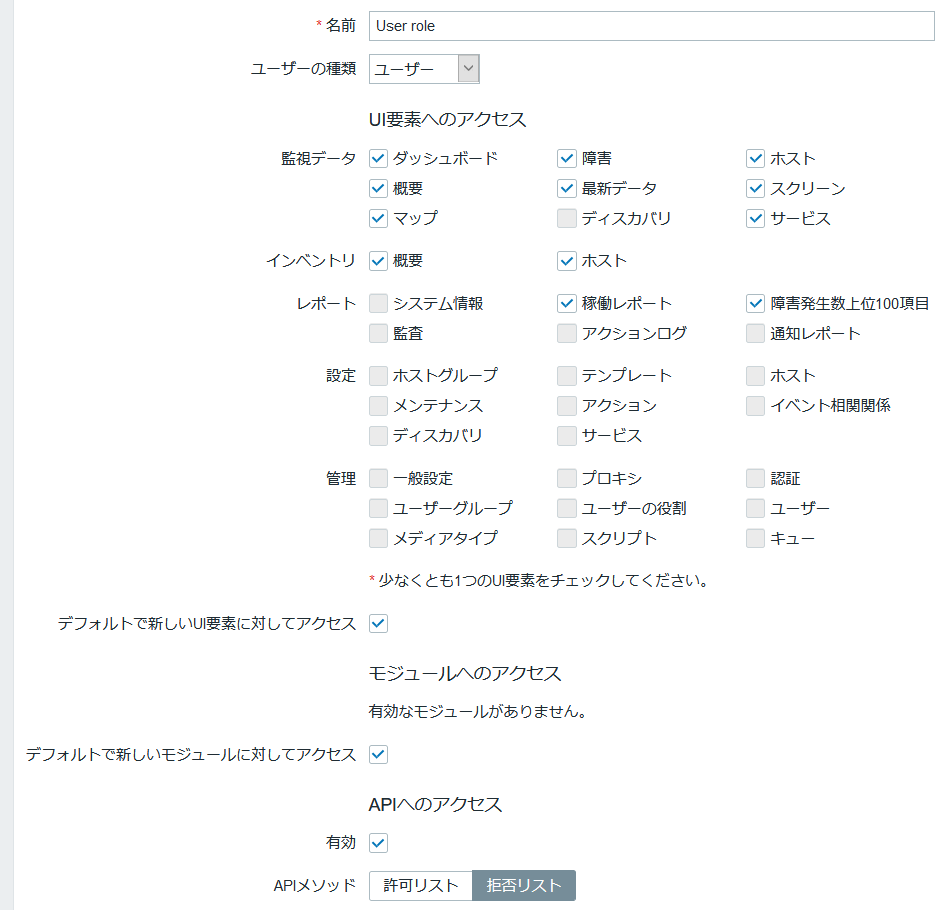Click the 名前 field containing User role

(651, 26)
